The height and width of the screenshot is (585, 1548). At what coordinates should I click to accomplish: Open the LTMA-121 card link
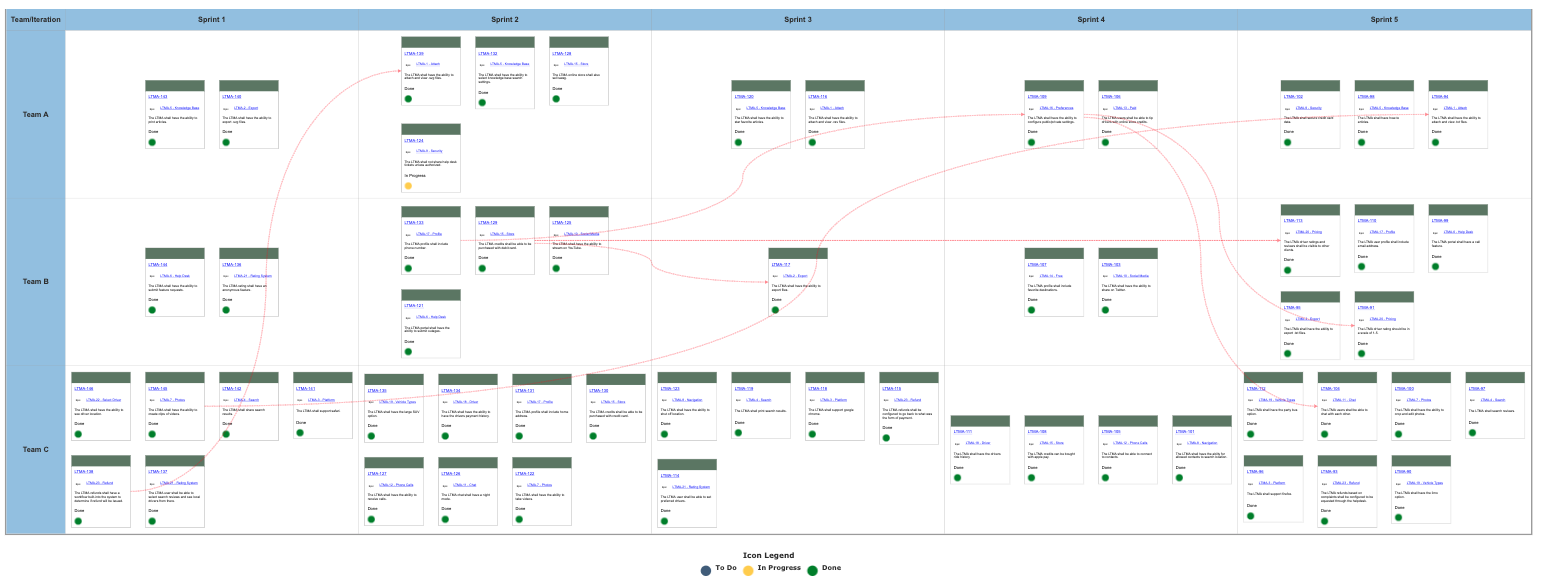coord(415,307)
